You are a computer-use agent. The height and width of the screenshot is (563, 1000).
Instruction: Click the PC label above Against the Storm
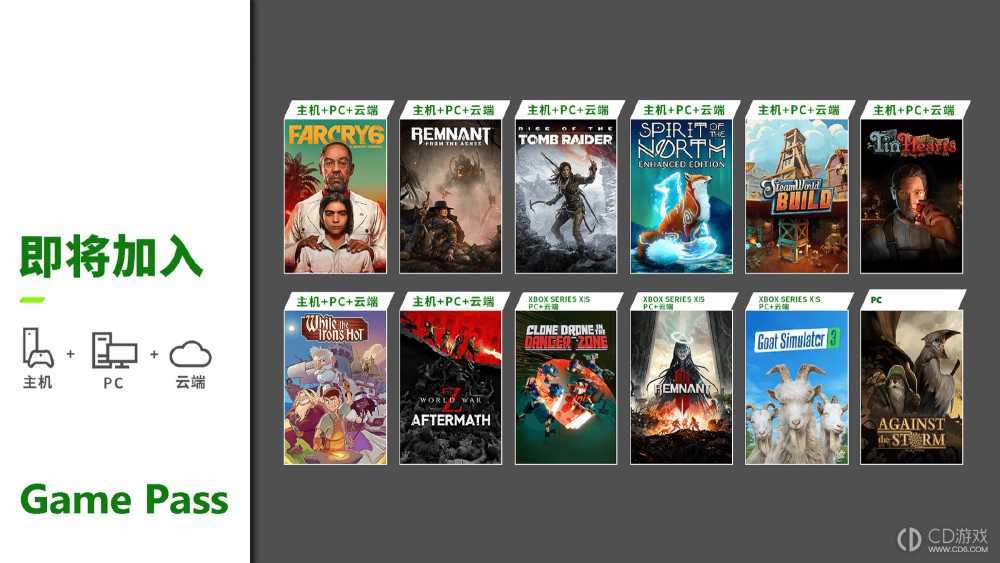coord(876,300)
